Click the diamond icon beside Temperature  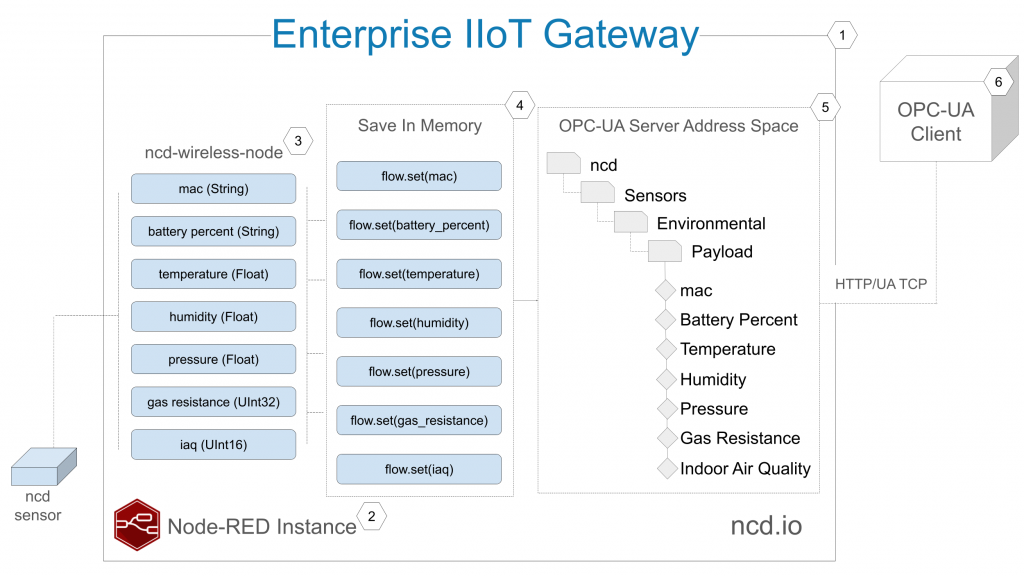[666, 349]
